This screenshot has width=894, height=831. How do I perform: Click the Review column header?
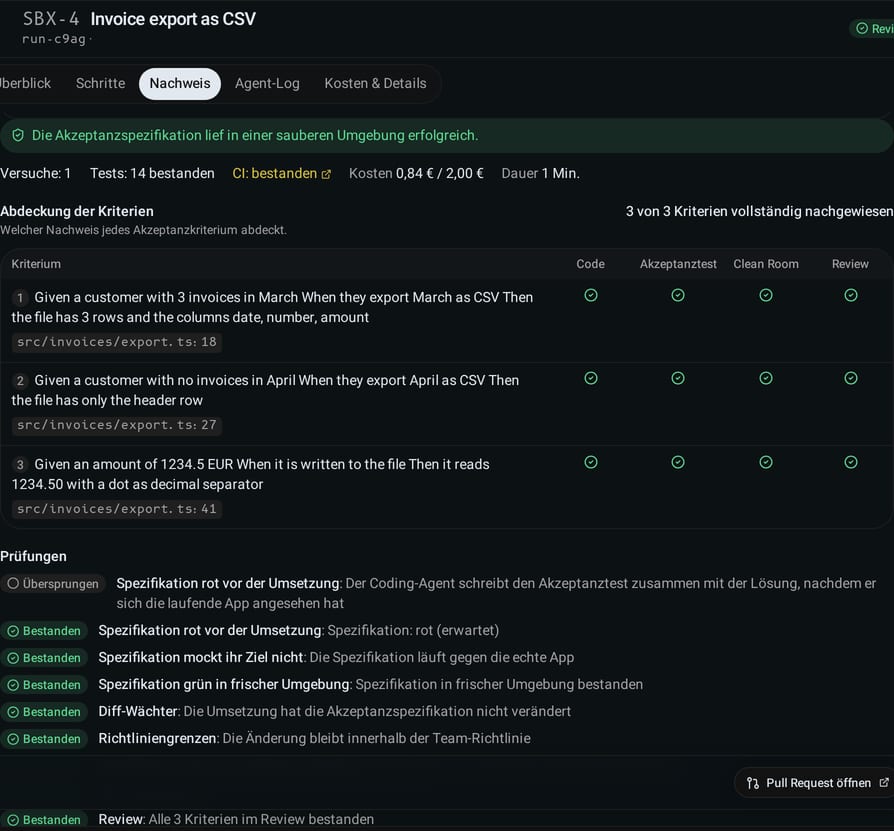pos(850,264)
